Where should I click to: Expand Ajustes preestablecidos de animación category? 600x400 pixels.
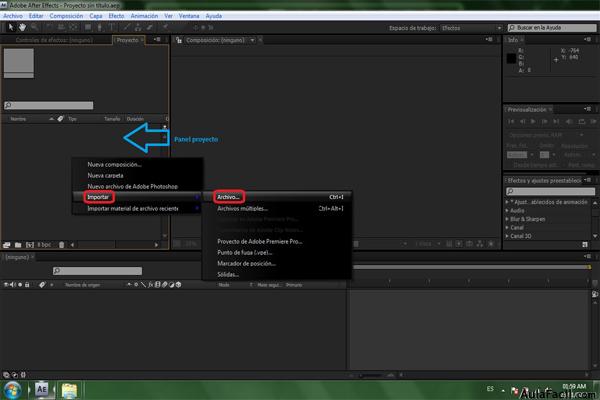coord(507,202)
